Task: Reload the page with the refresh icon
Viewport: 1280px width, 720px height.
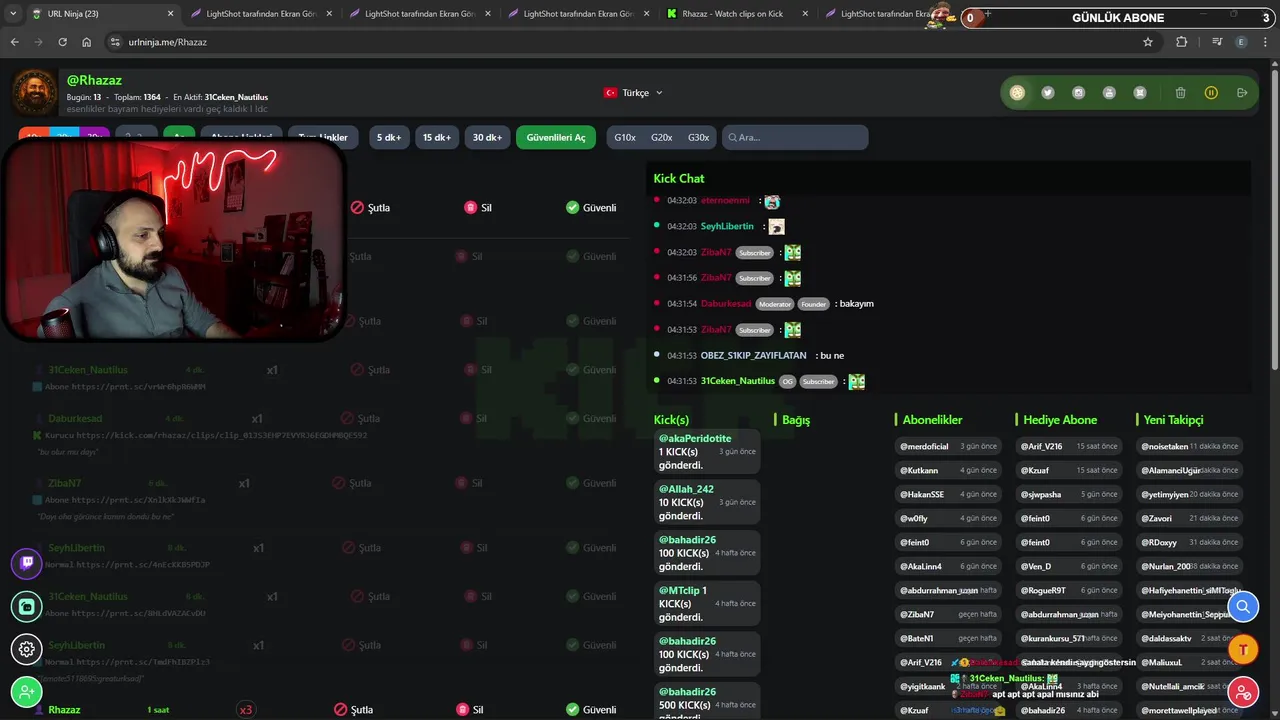Action: coord(62,42)
